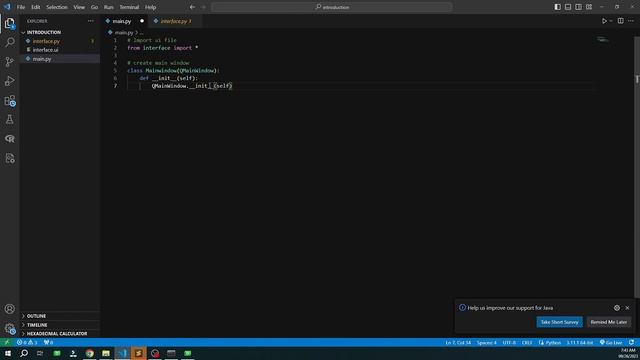Viewport: 640px width, 360px height.
Task: Switch to the main.py editor tab
Action: click(x=122, y=21)
